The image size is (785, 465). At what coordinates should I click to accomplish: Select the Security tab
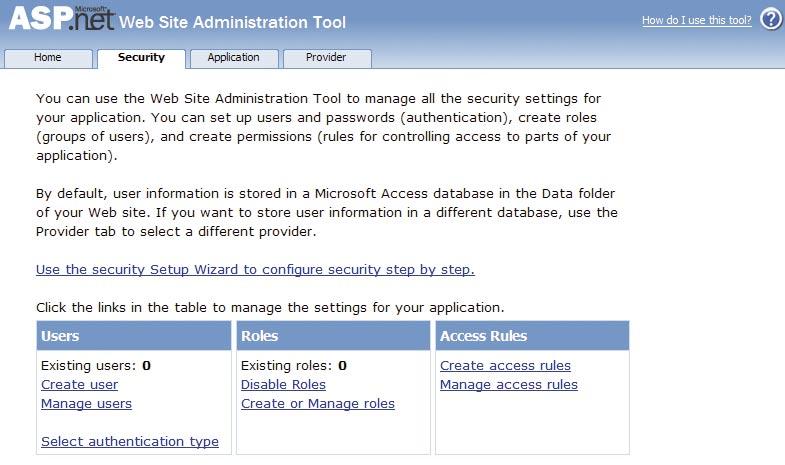coord(141,58)
